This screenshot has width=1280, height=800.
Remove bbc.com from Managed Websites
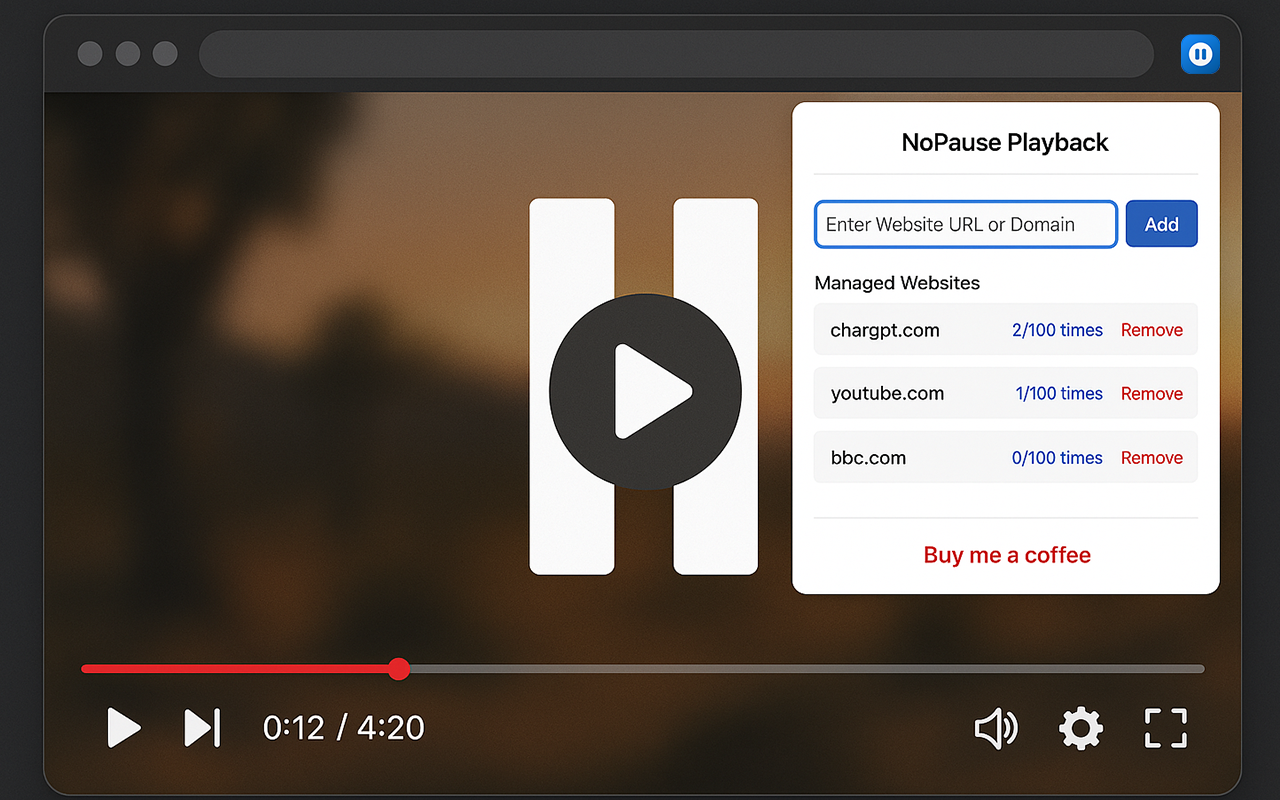click(x=1152, y=457)
